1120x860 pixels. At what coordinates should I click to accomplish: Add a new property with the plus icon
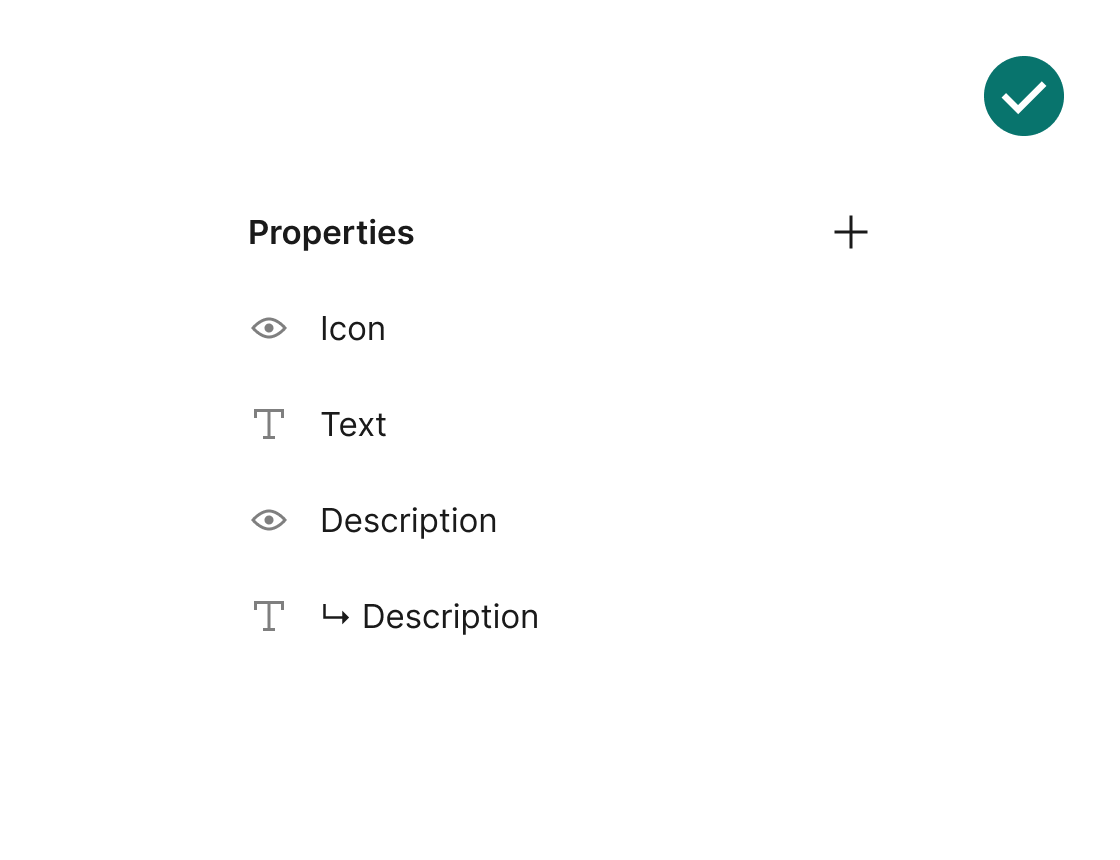tap(851, 232)
